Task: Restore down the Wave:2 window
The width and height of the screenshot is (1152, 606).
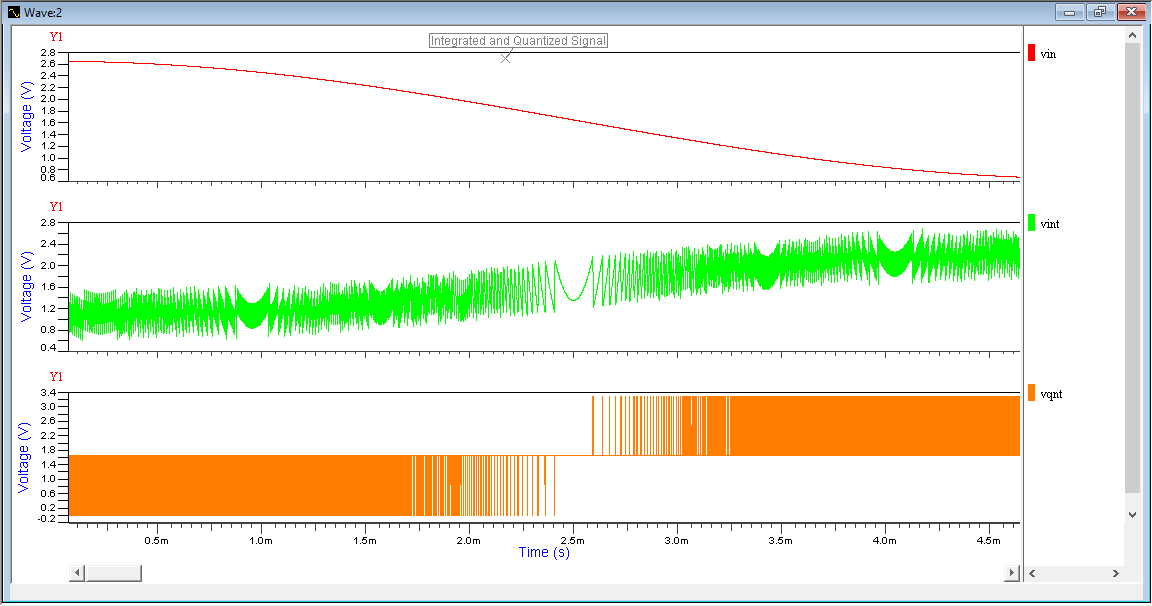Action: (1100, 12)
